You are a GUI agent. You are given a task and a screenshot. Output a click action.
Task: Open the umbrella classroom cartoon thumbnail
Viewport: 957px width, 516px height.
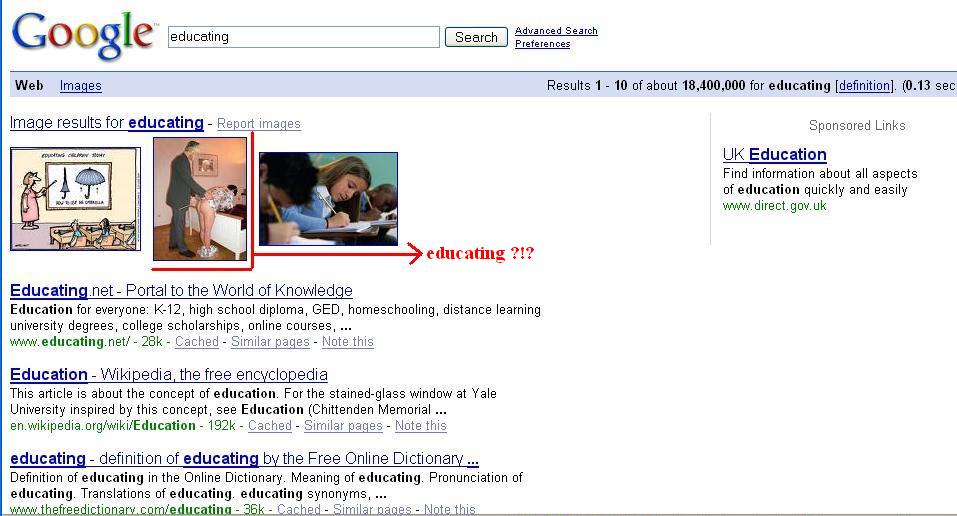click(x=75, y=199)
